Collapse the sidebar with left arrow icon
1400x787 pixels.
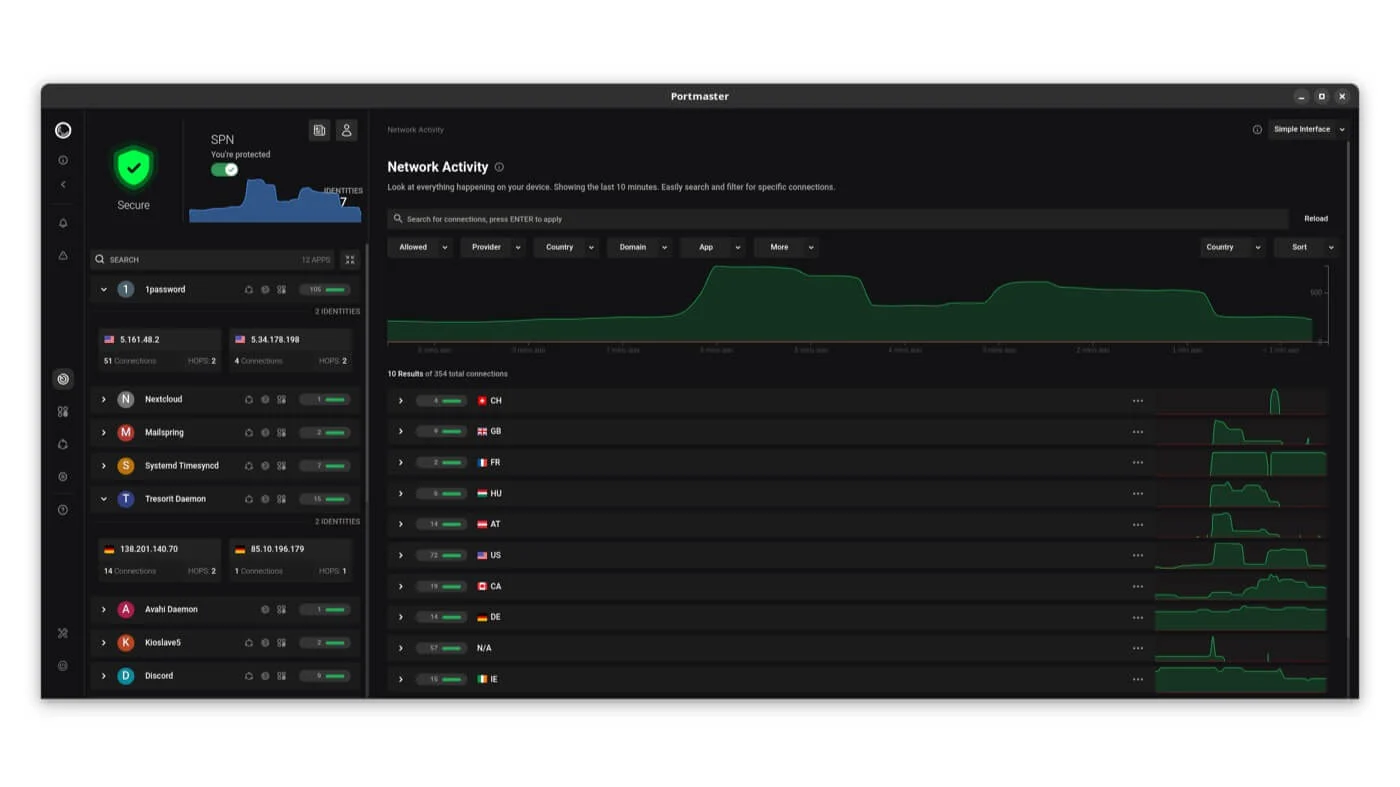(x=63, y=185)
